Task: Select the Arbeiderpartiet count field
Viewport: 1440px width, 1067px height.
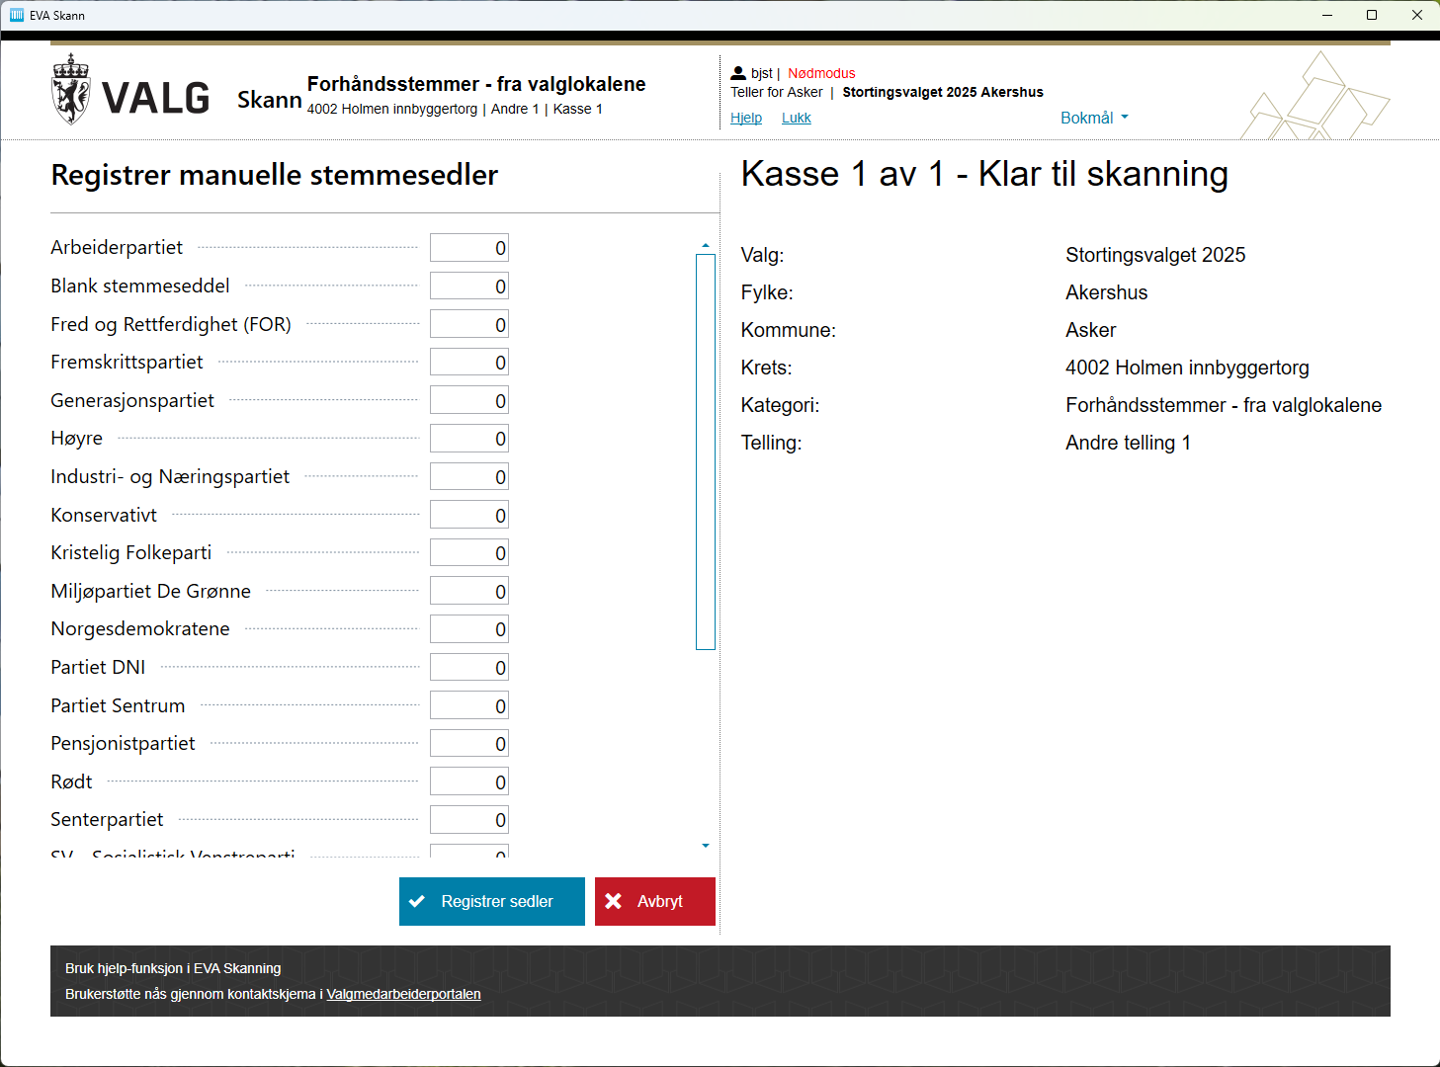Action: pos(469,248)
